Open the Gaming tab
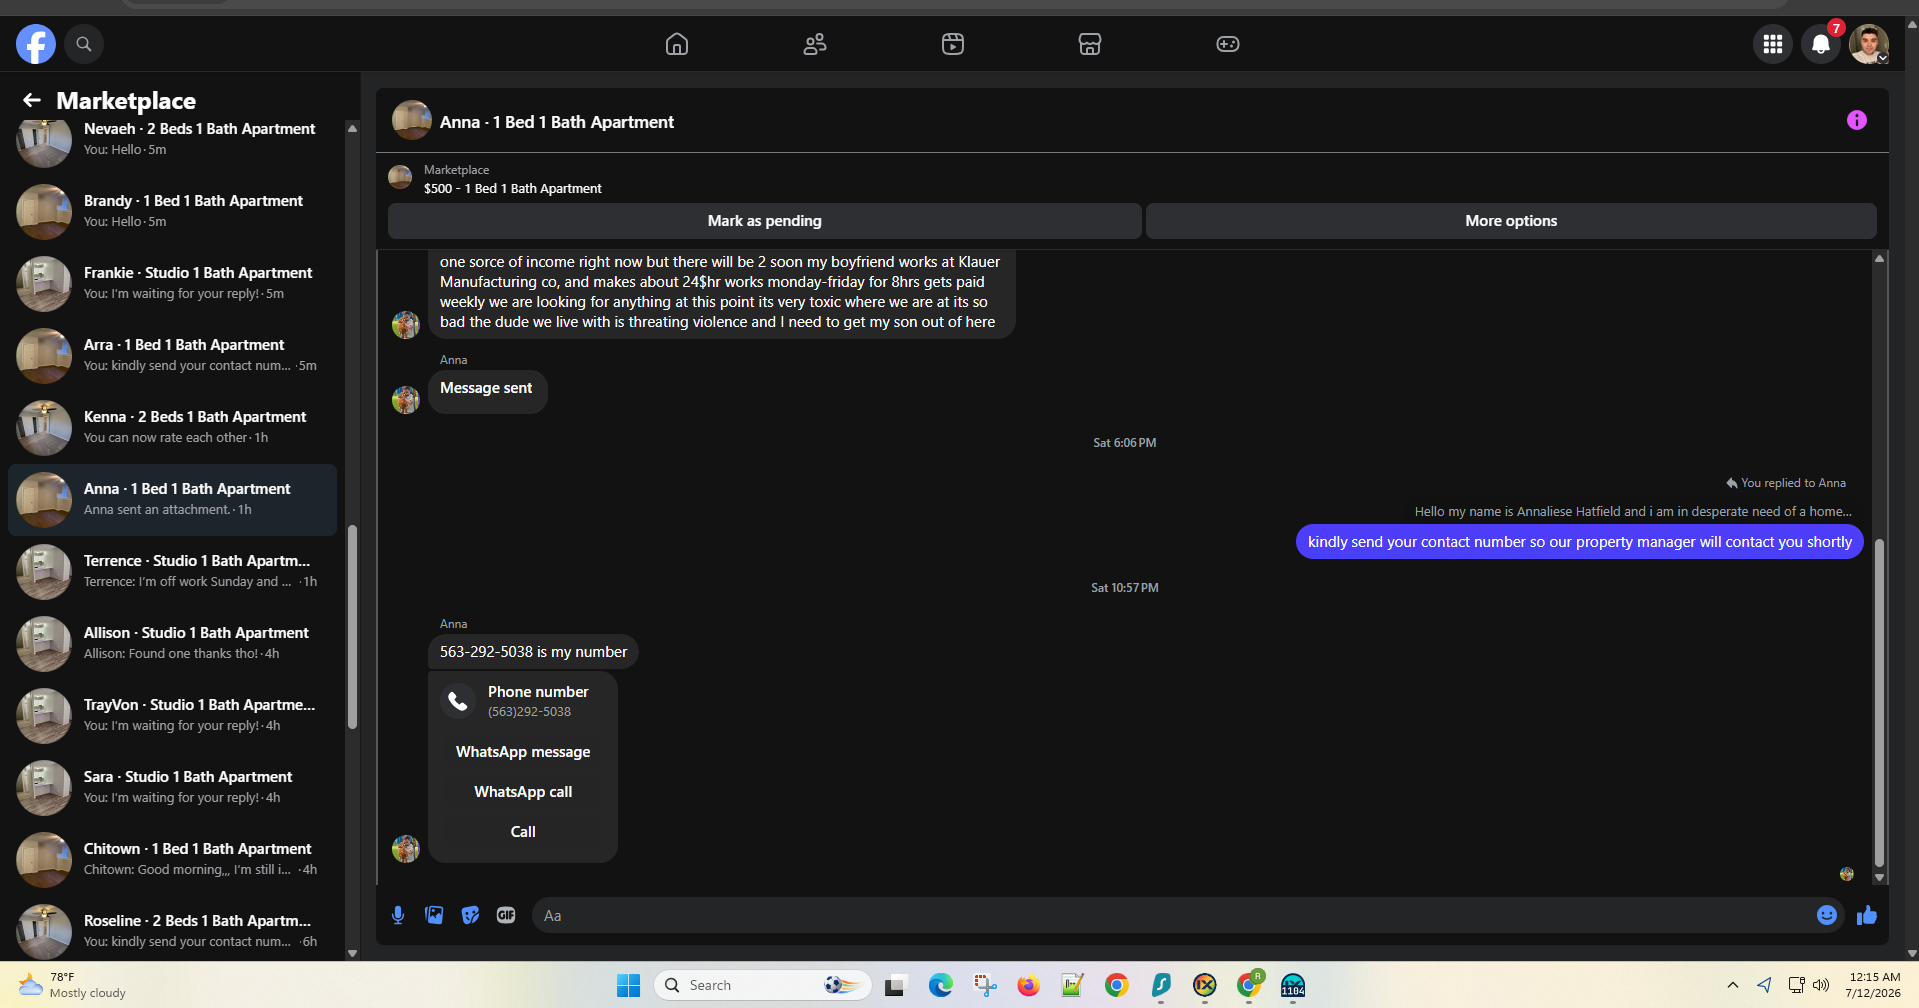Image resolution: width=1919 pixels, height=1008 pixels. click(1228, 44)
